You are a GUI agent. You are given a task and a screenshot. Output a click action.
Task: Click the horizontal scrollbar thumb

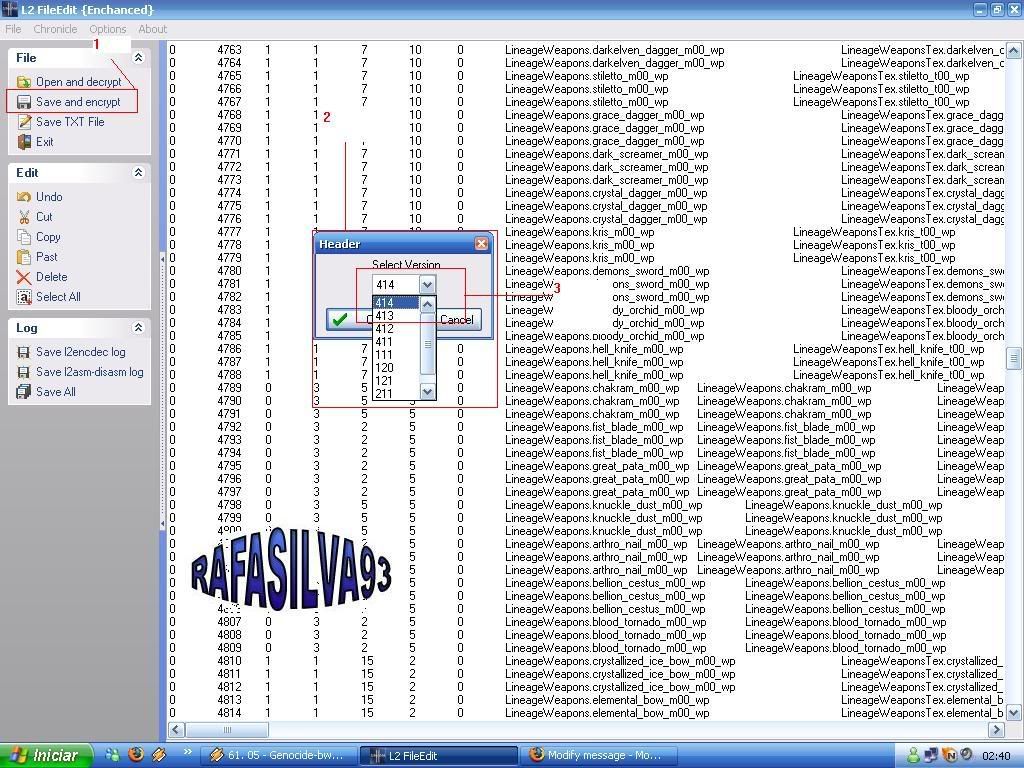pos(227,729)
